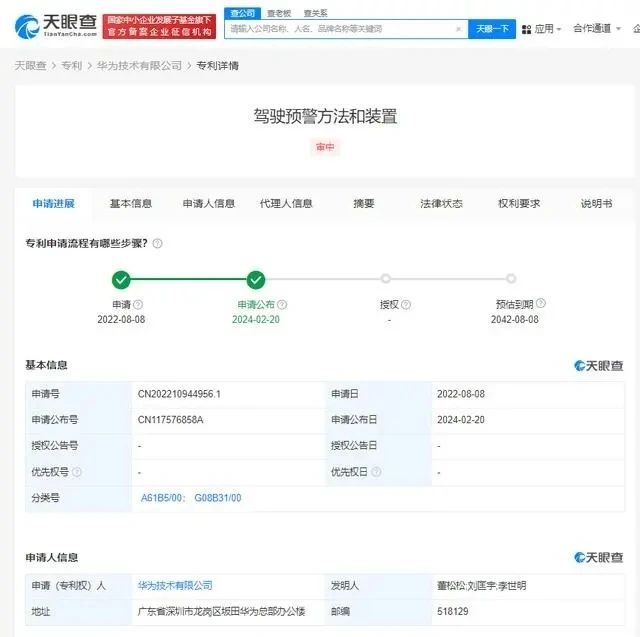This screenshot has width=640, height=637.
Task: Click the 天眼一下 search button
Action: click(492, 29)
